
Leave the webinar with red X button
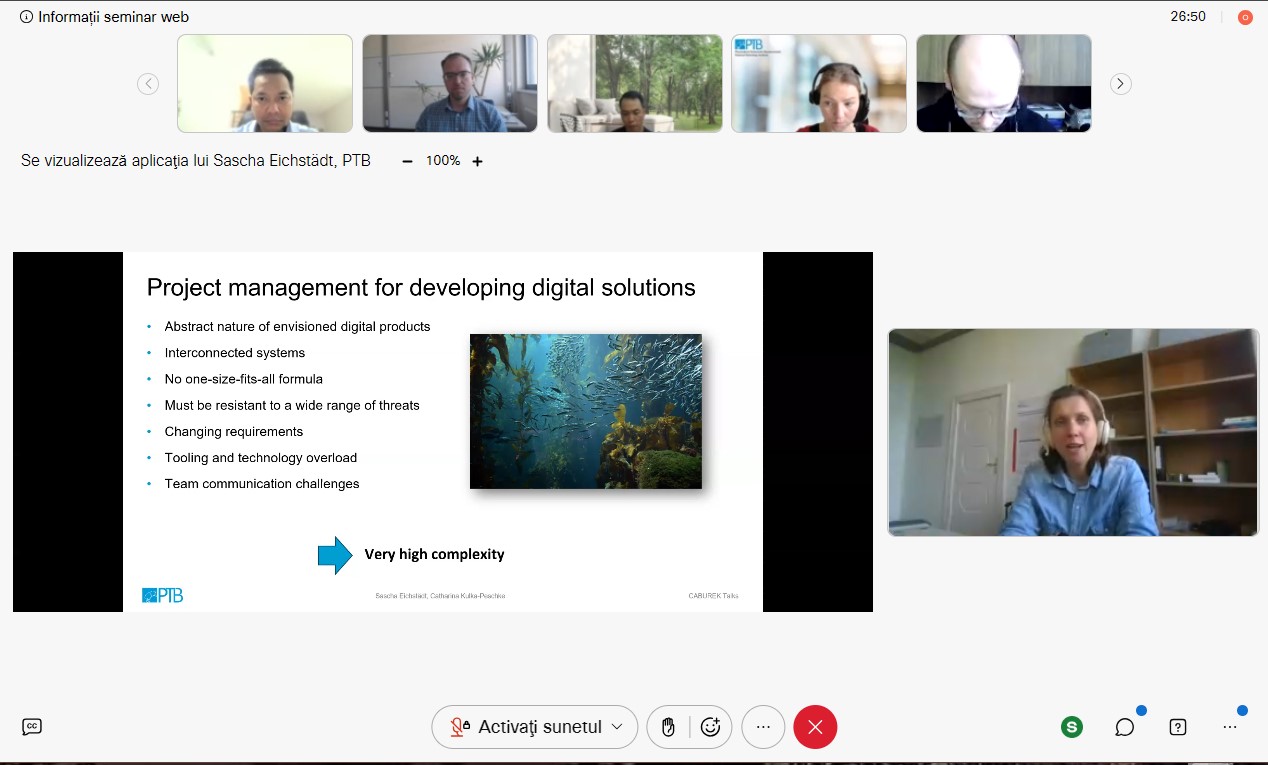[815, 727]
